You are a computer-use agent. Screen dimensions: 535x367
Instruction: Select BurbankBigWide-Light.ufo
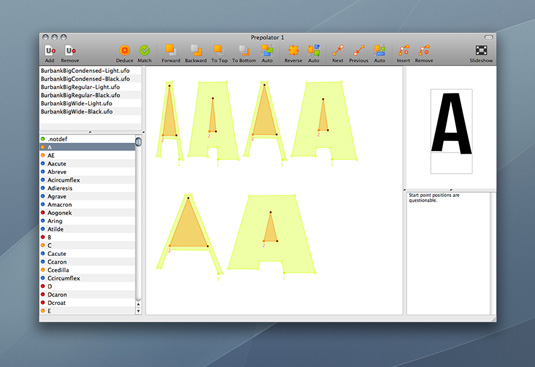click(x=90, y=103)
